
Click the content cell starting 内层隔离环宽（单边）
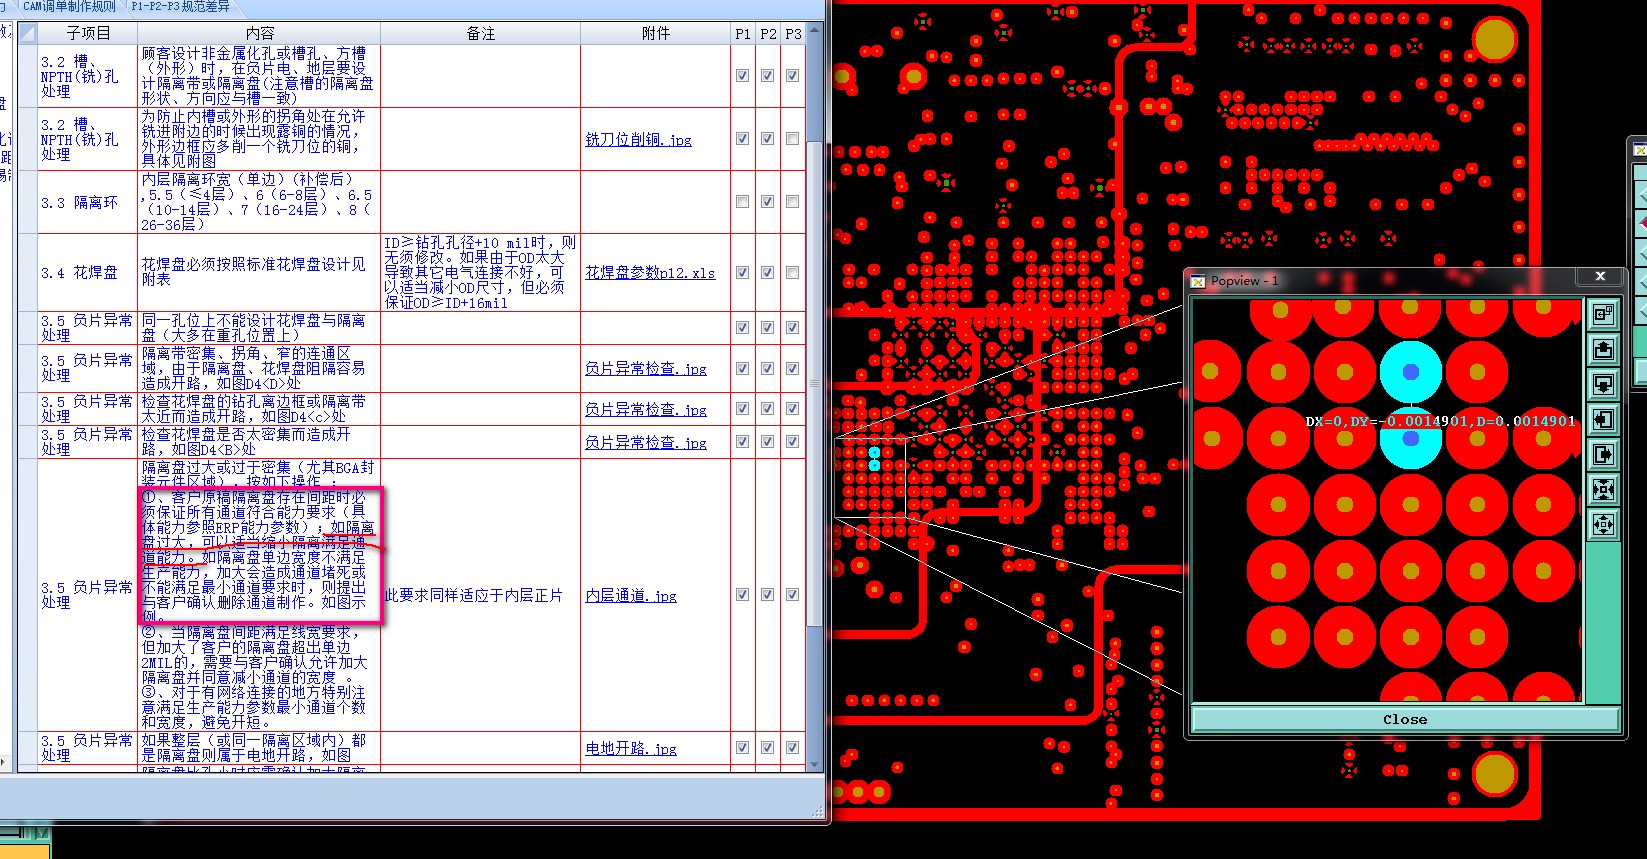[259, 202]
